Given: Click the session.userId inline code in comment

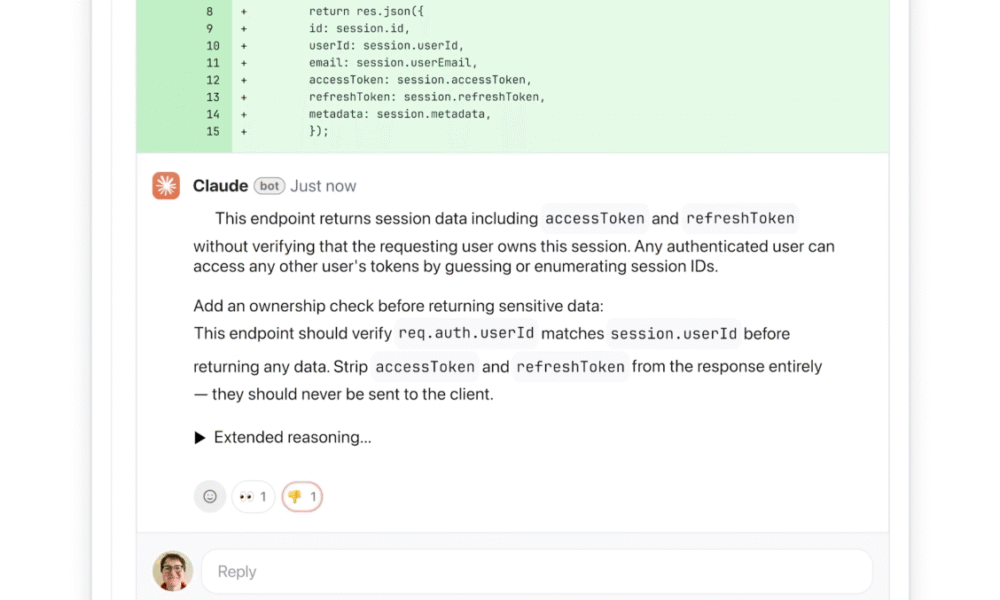Looking at the screenshot, I should 674,333.
